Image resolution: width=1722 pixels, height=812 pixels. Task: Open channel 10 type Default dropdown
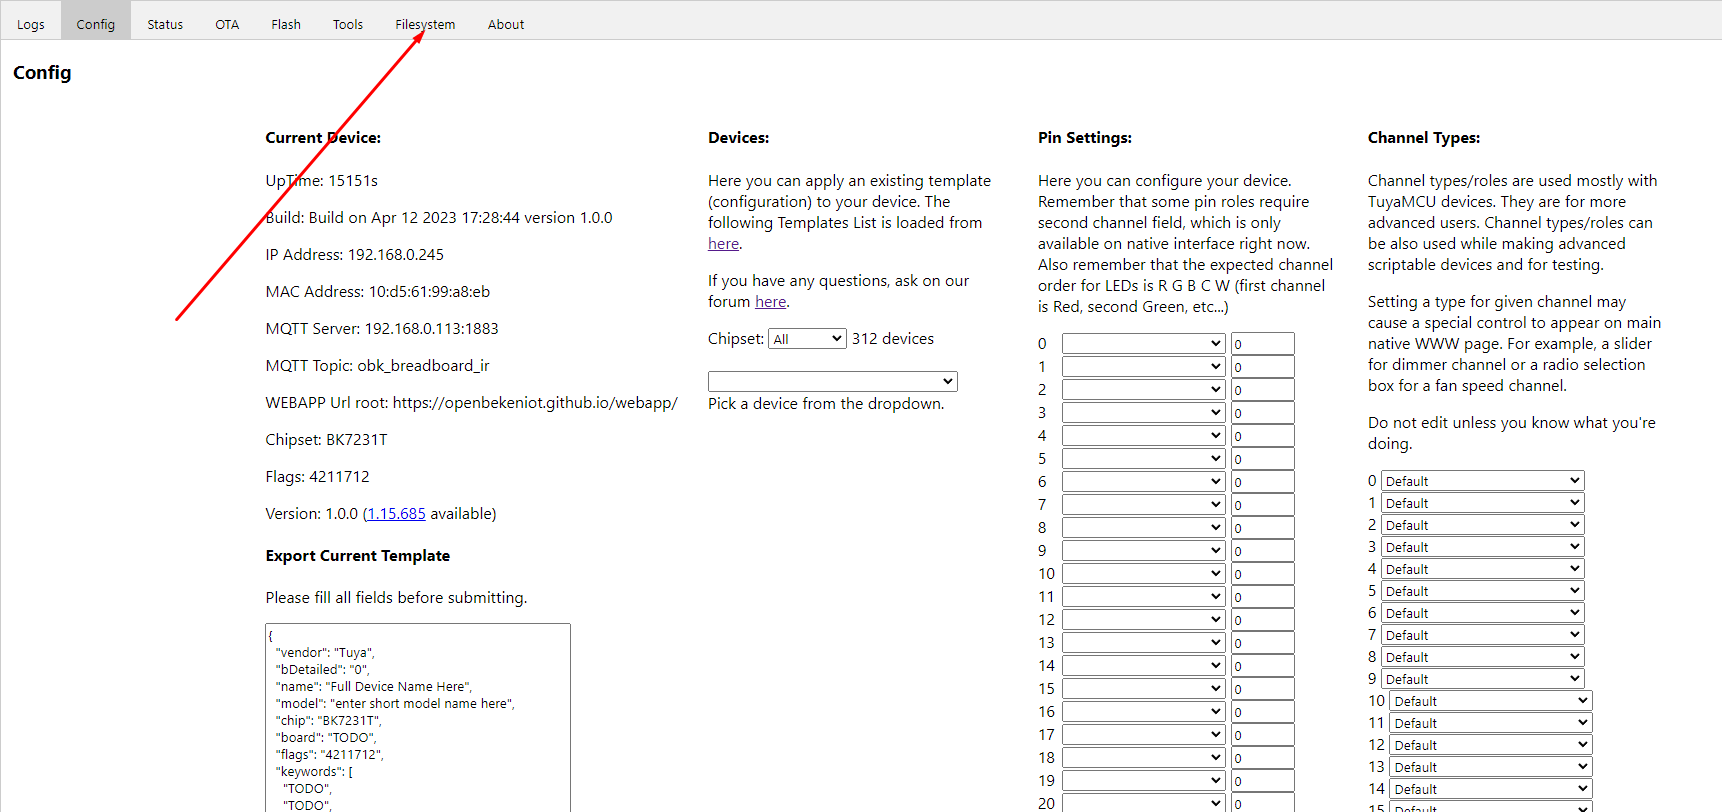coord(1491,701)
